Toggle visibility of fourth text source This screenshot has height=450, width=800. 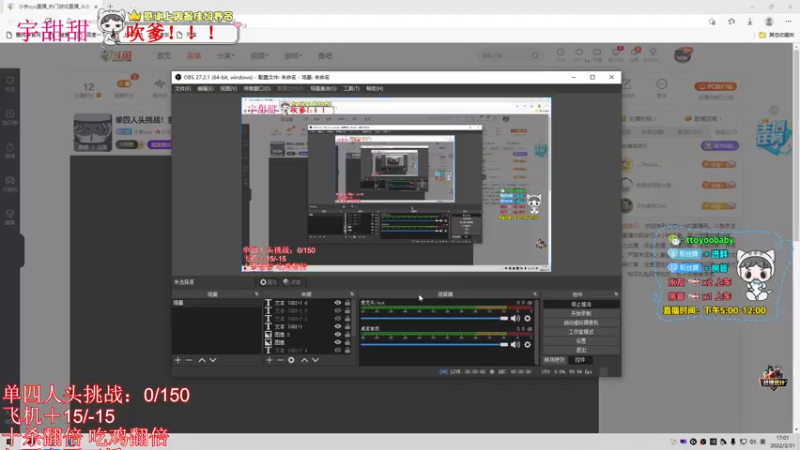(338, 327)
